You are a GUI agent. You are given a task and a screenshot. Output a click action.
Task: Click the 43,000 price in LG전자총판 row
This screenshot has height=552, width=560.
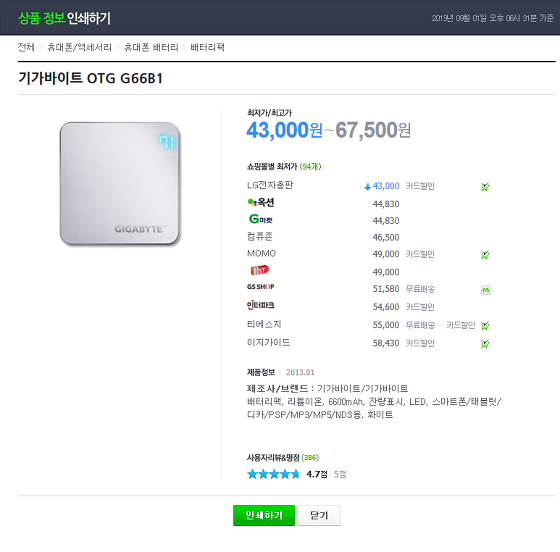click(386, 186)
